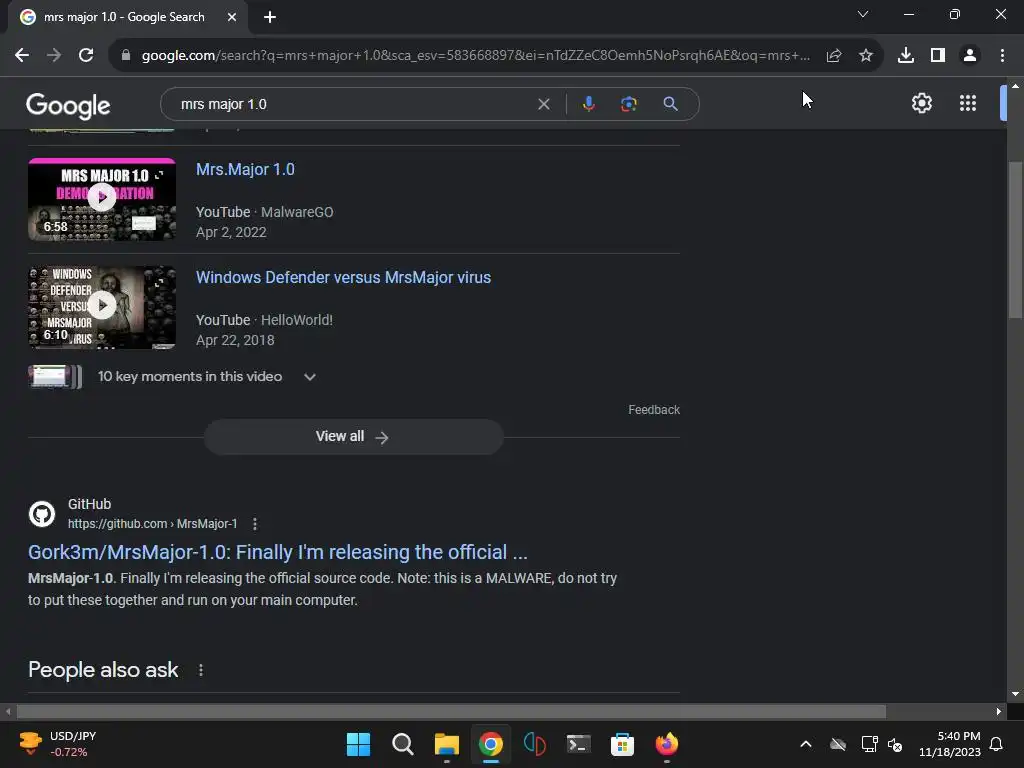Bookmark this page with the star icon
The width and height of the screenshot is (1024, 768).
coord(866,56)
